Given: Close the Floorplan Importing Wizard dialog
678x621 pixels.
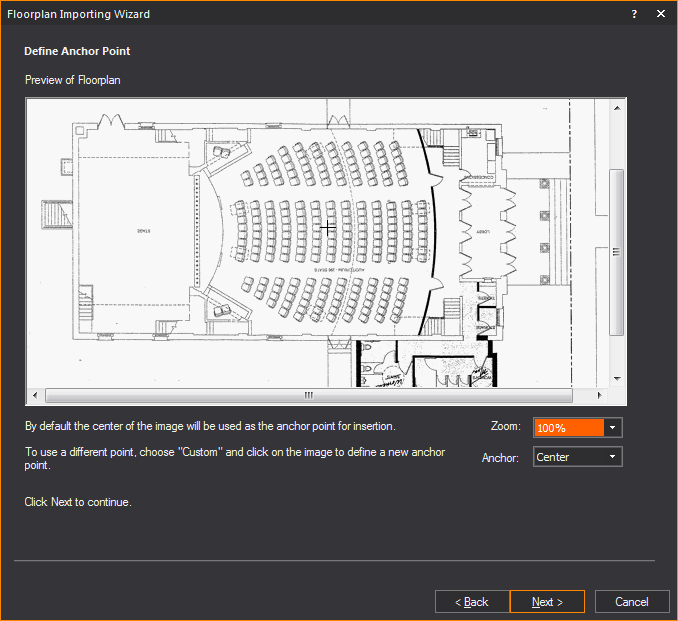Looking at the screenshot, I should click(661, 14).
